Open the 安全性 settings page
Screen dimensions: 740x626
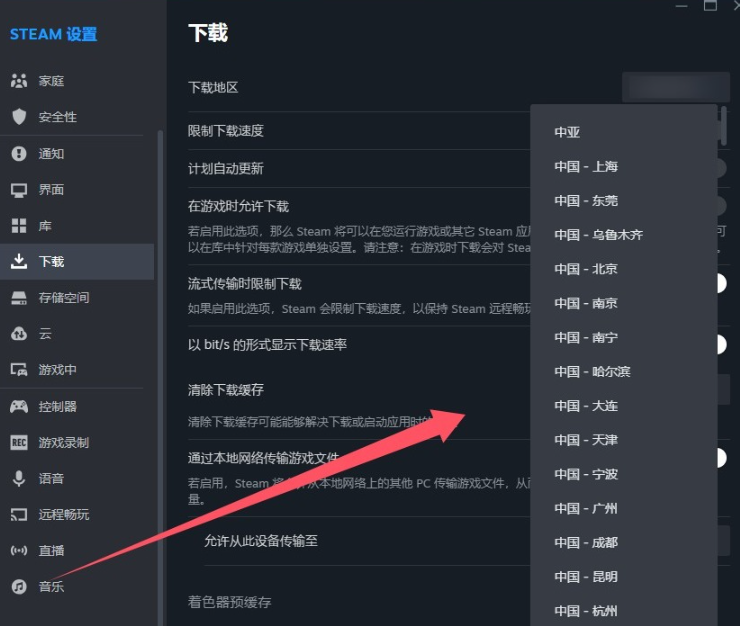[77, 117]
